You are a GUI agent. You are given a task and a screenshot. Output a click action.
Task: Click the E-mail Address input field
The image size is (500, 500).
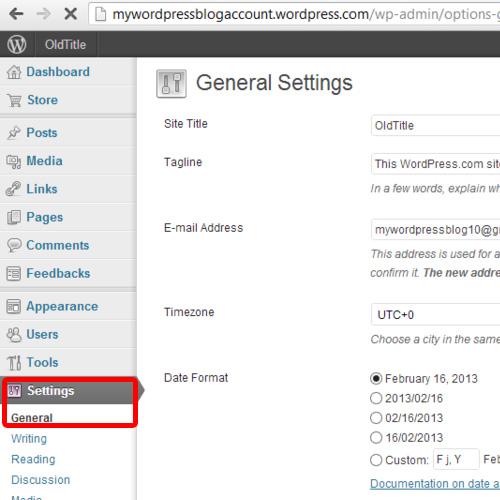[435, 229]
